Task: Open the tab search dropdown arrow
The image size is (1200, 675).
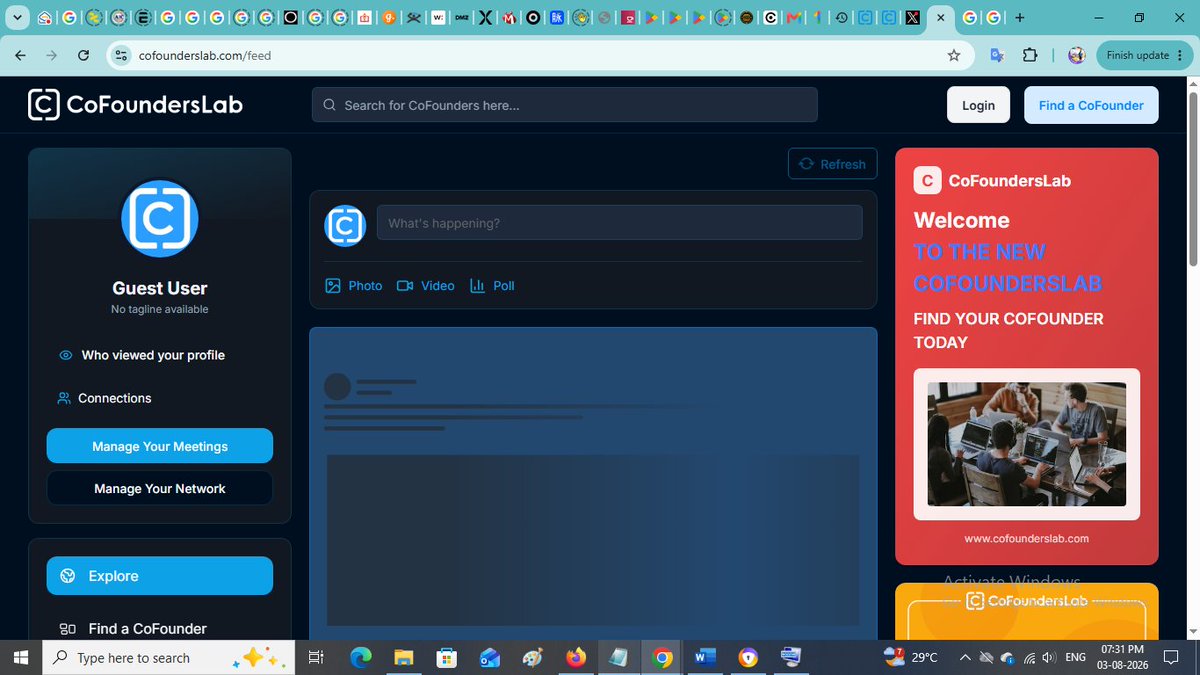Action: (17, 18)
